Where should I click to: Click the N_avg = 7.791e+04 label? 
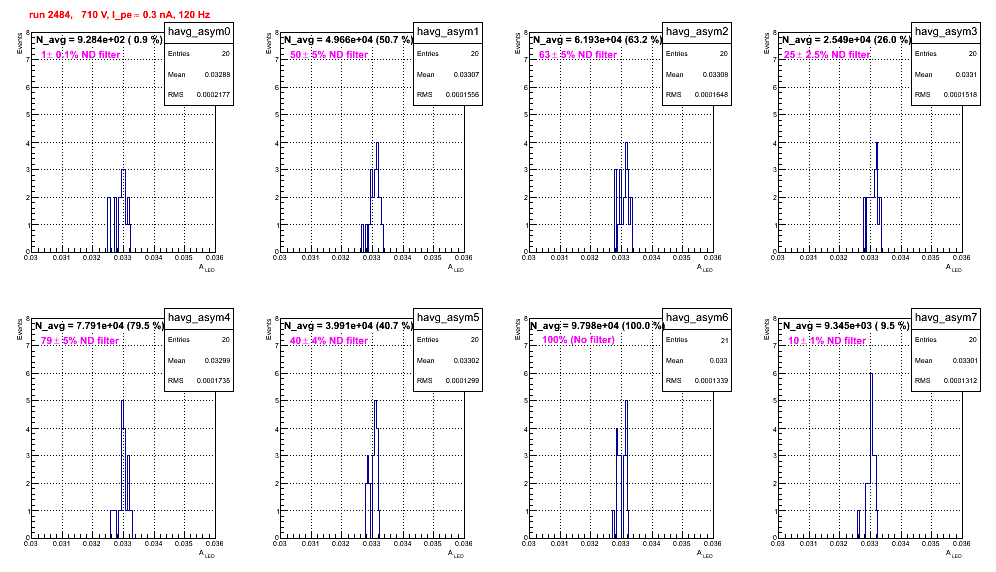coord(99,325)
